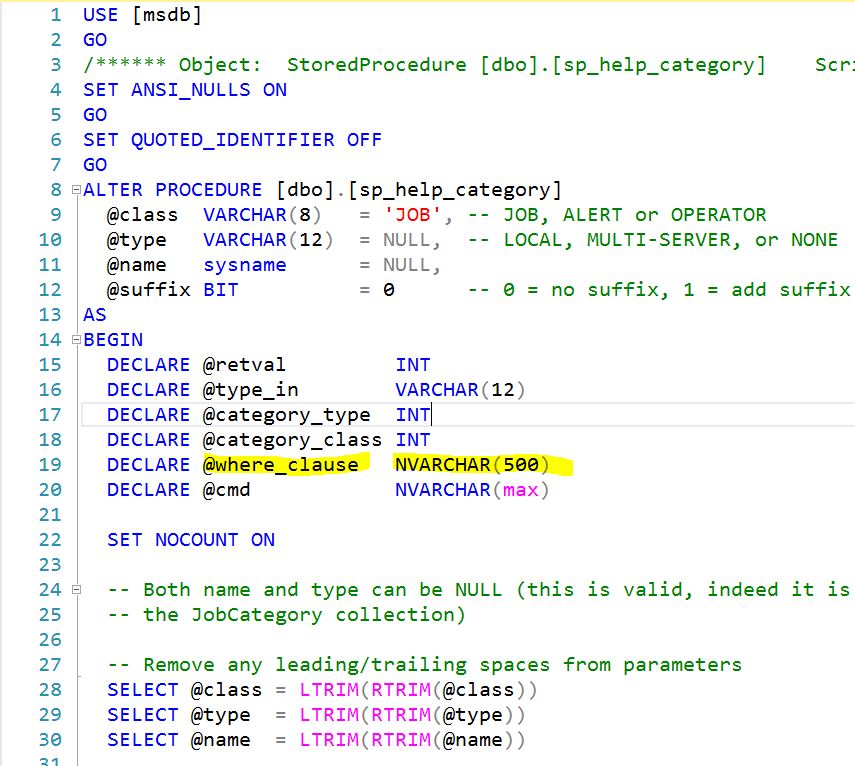Collapse the comment block starting 'Both name'

coord(76,590)
